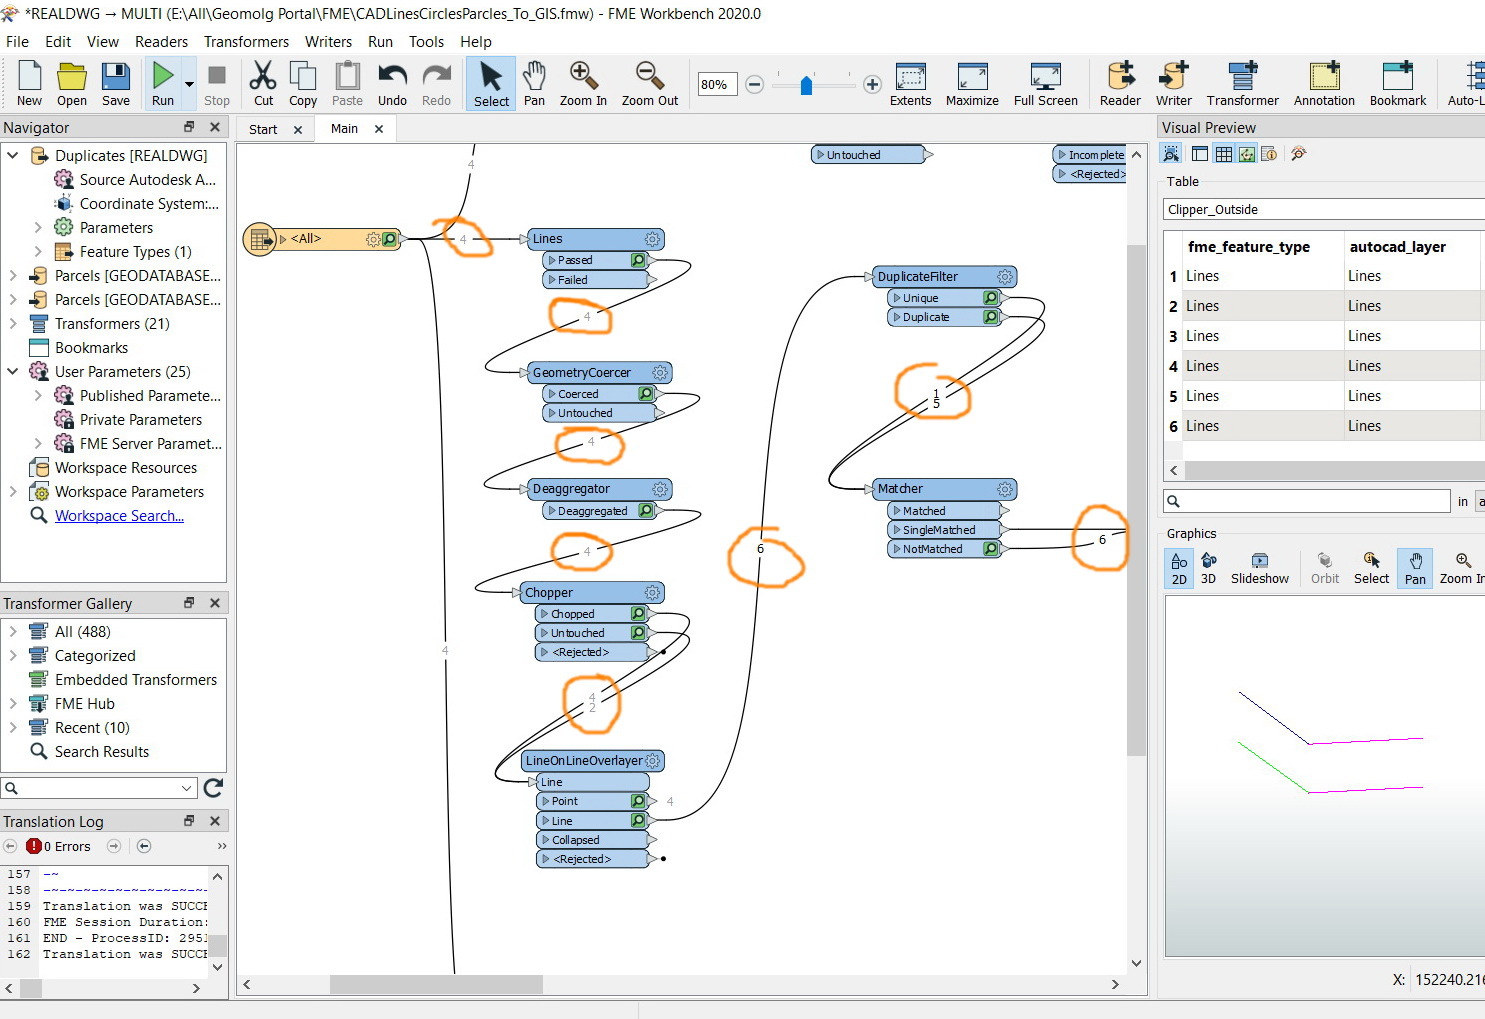Open the Run options dropdown arrow
Screen dimensions: 1485x1019
coord(189,85)
